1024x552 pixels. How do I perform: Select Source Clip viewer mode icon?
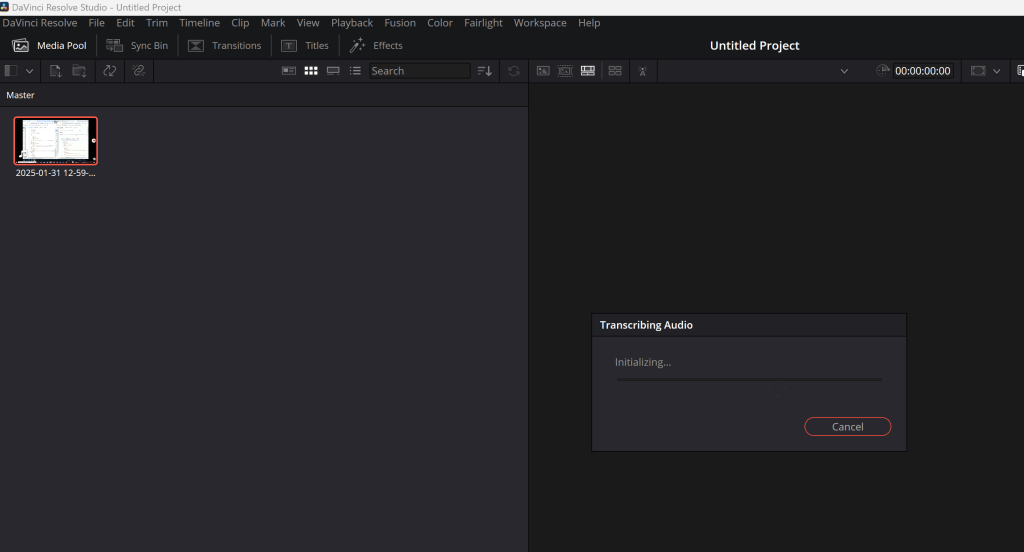click(x=543, y=71)
